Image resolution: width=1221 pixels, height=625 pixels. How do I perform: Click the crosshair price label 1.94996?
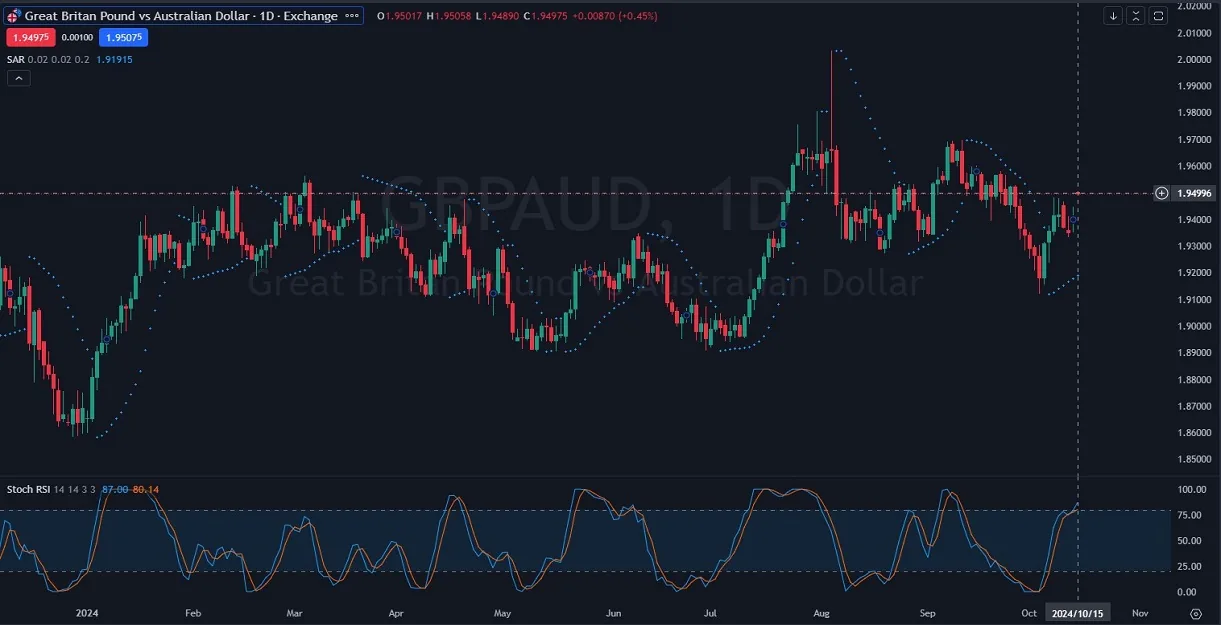tap(1195, 193)
